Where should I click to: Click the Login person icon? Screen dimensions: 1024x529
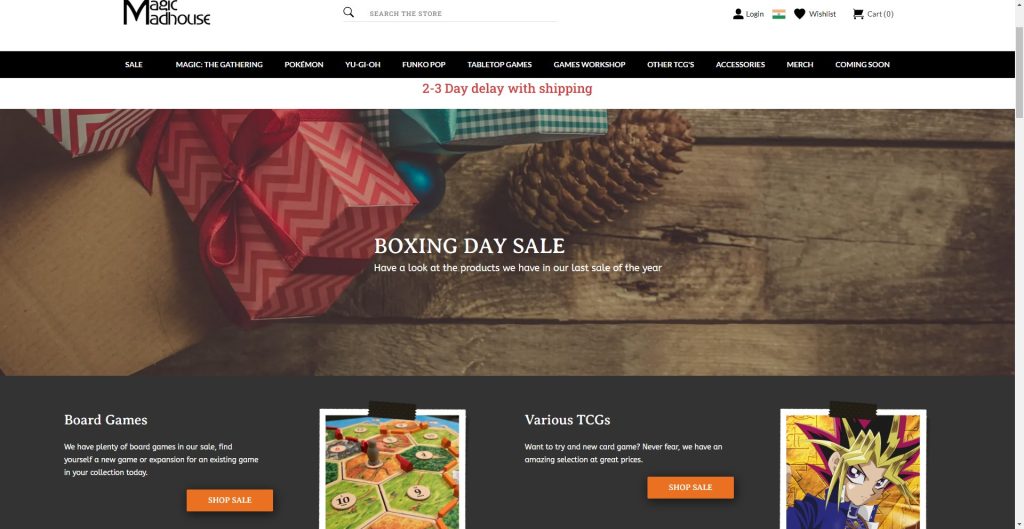[738, 14]
